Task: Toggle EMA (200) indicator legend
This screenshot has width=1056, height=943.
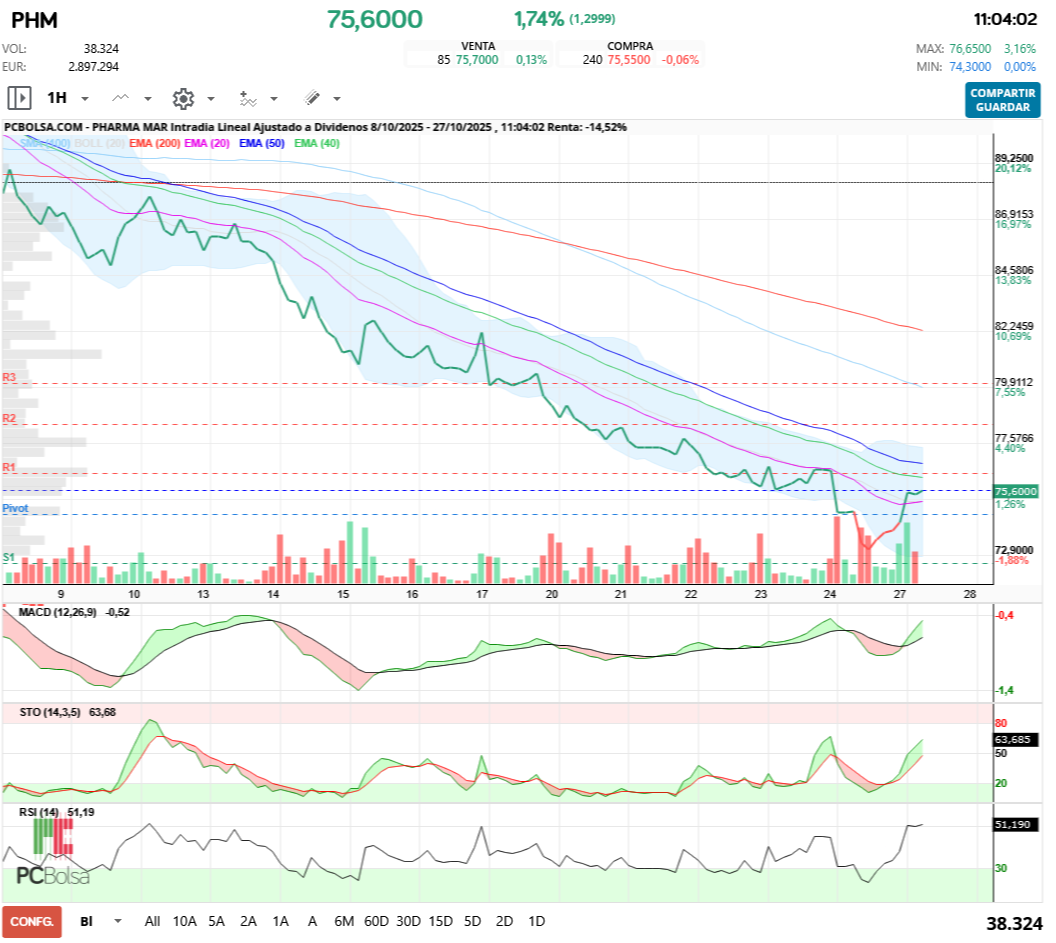Action: tap(155, 143)
